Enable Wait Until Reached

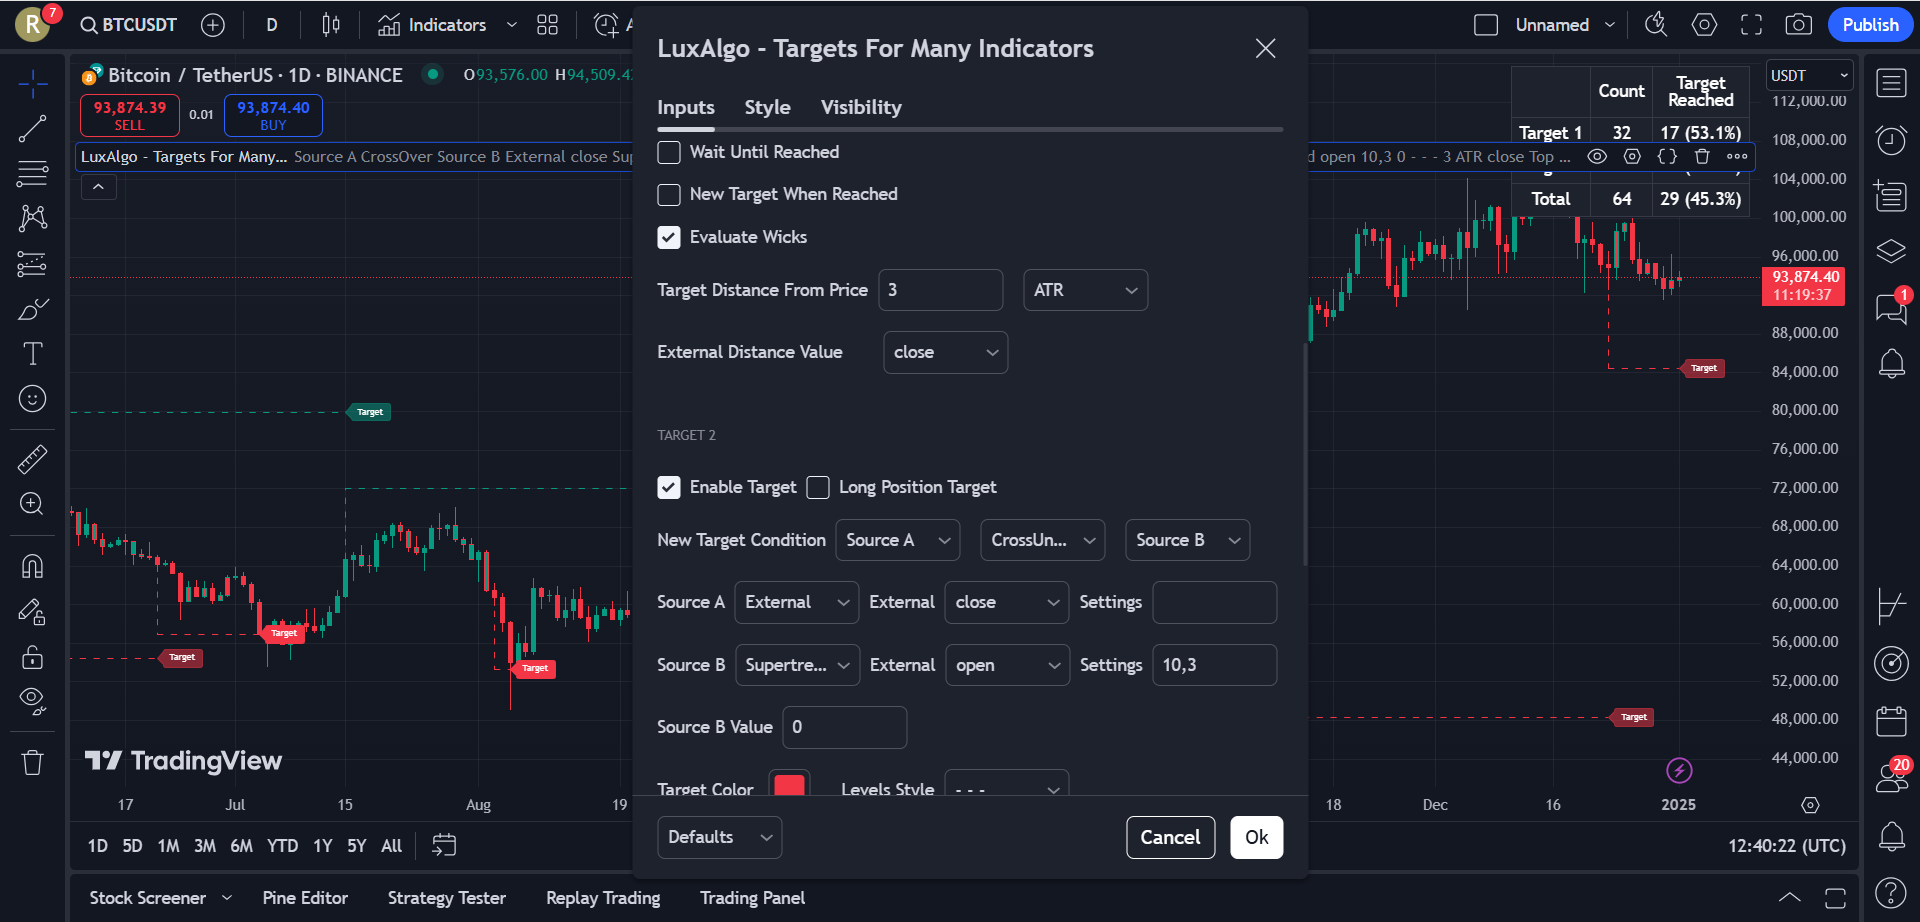point(669,152)
